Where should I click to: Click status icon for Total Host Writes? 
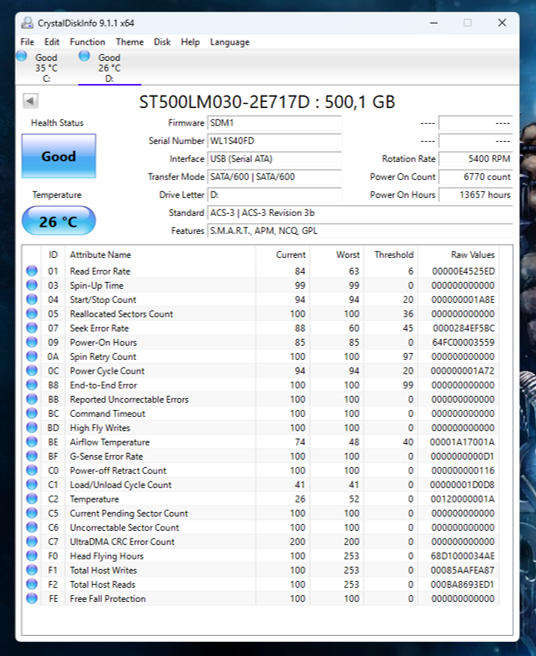click(32, 569)
